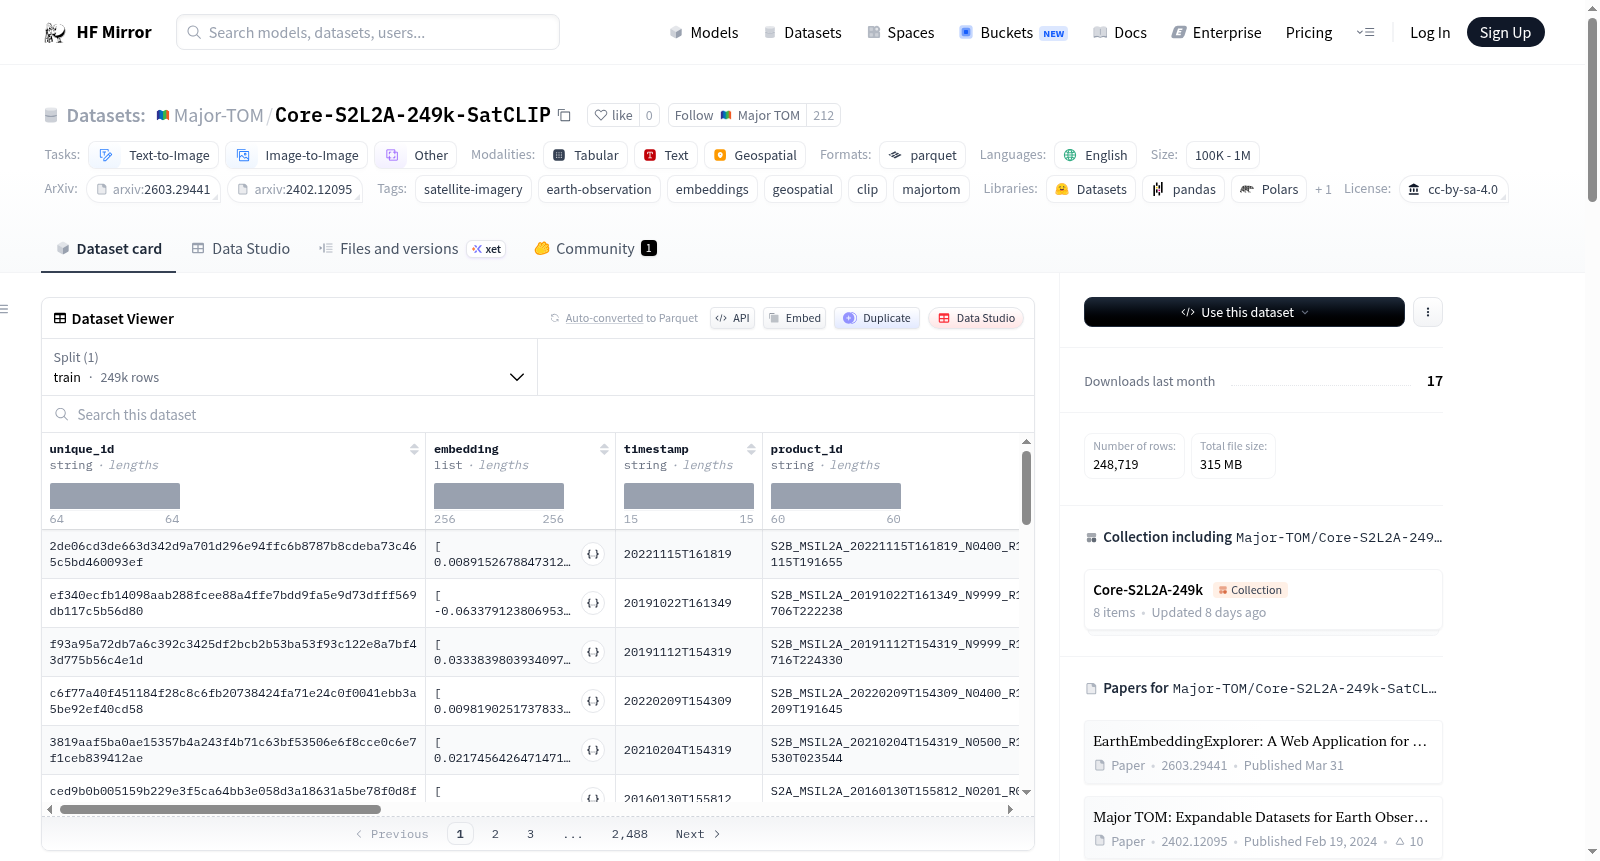
Task: Click the HF Mirror logo icon
Action: pyautogui.click(x=55, y=33)
